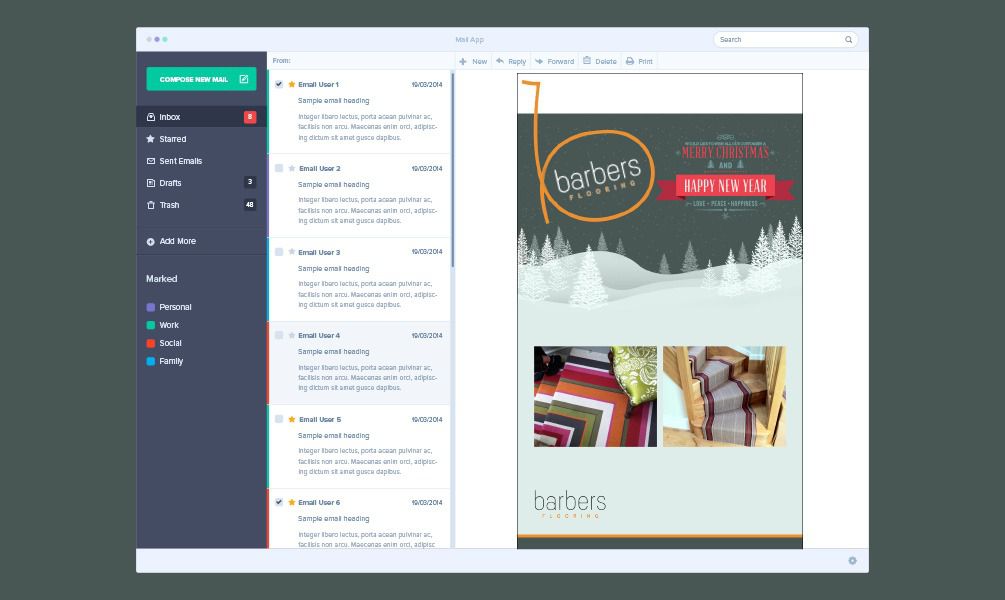Image resolution: width=1005 pixels, height=600 pixels.
Task: Open Sent Emails folder
Action: click(201, 161)
